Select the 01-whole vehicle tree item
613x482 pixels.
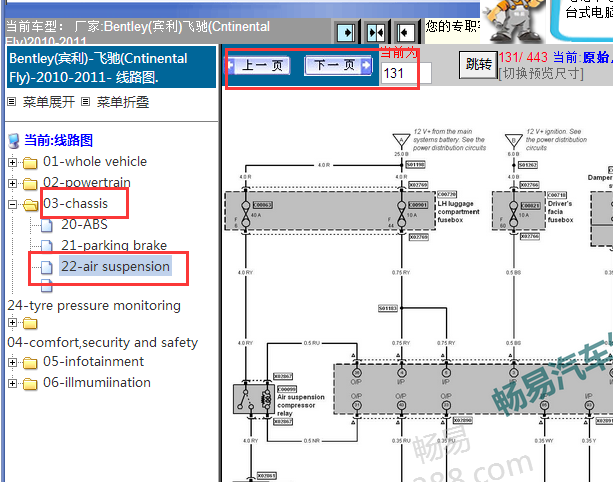(x=95, y=161)
